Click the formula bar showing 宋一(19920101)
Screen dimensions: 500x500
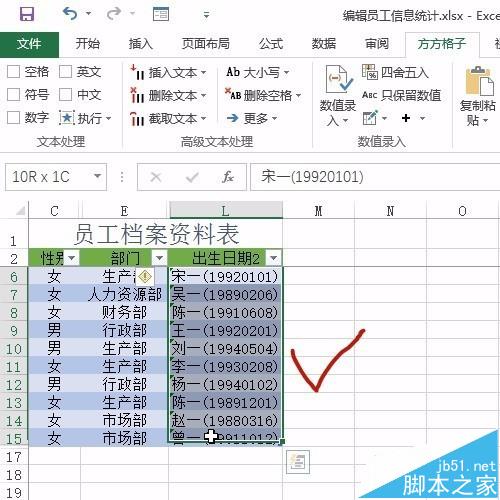[375, 177]
